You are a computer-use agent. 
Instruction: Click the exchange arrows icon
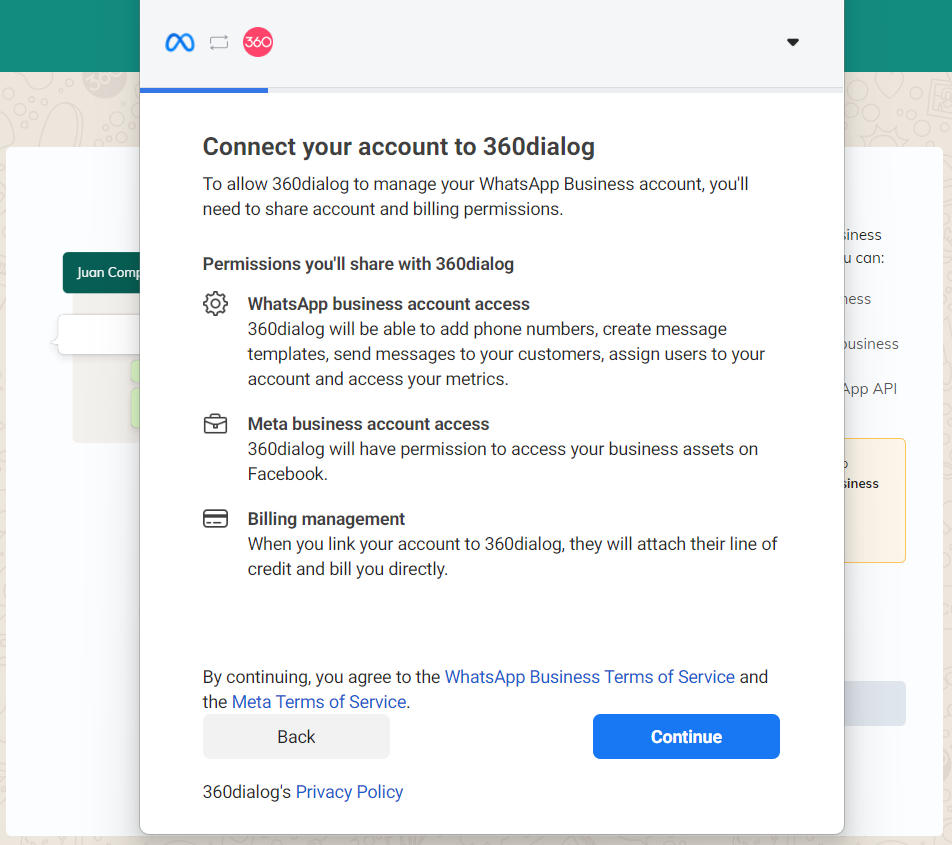(x=219, y=42)
